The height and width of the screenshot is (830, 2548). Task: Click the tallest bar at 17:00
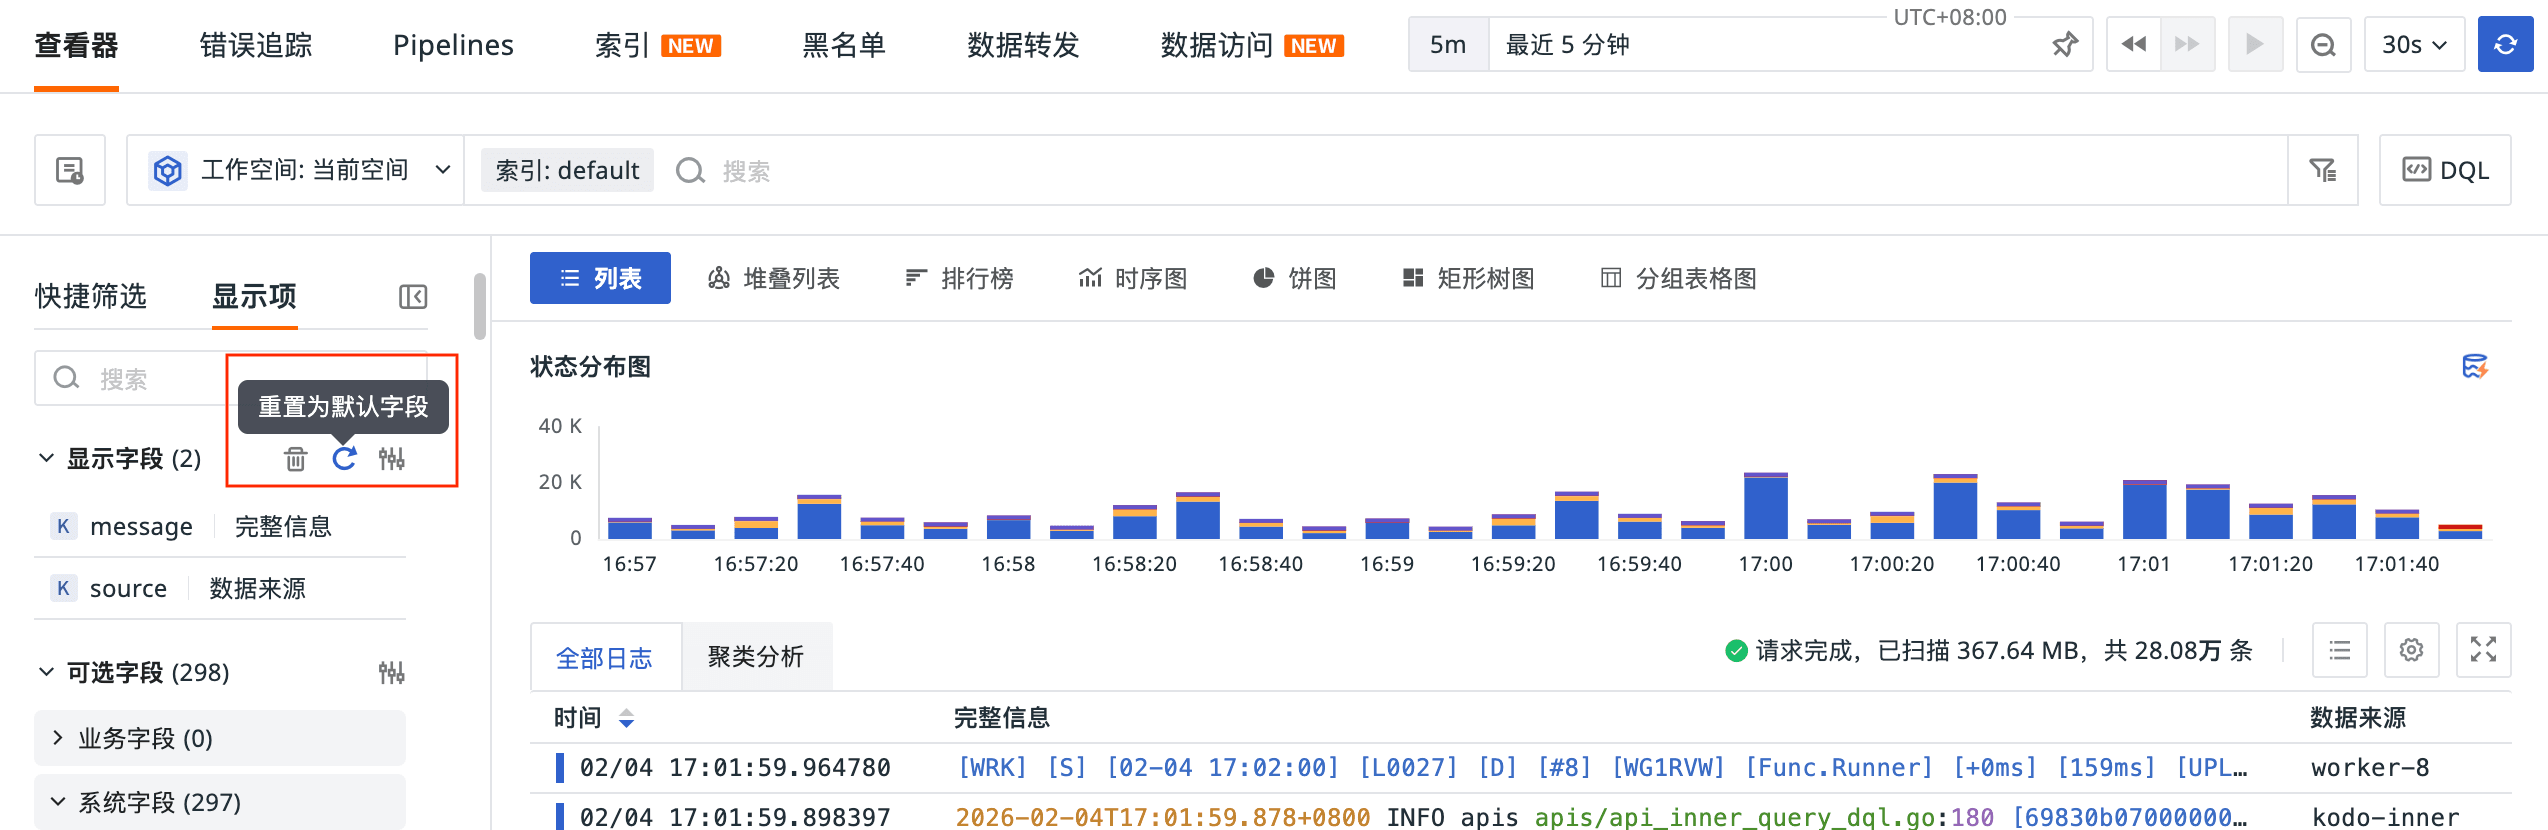[1765, 506]
